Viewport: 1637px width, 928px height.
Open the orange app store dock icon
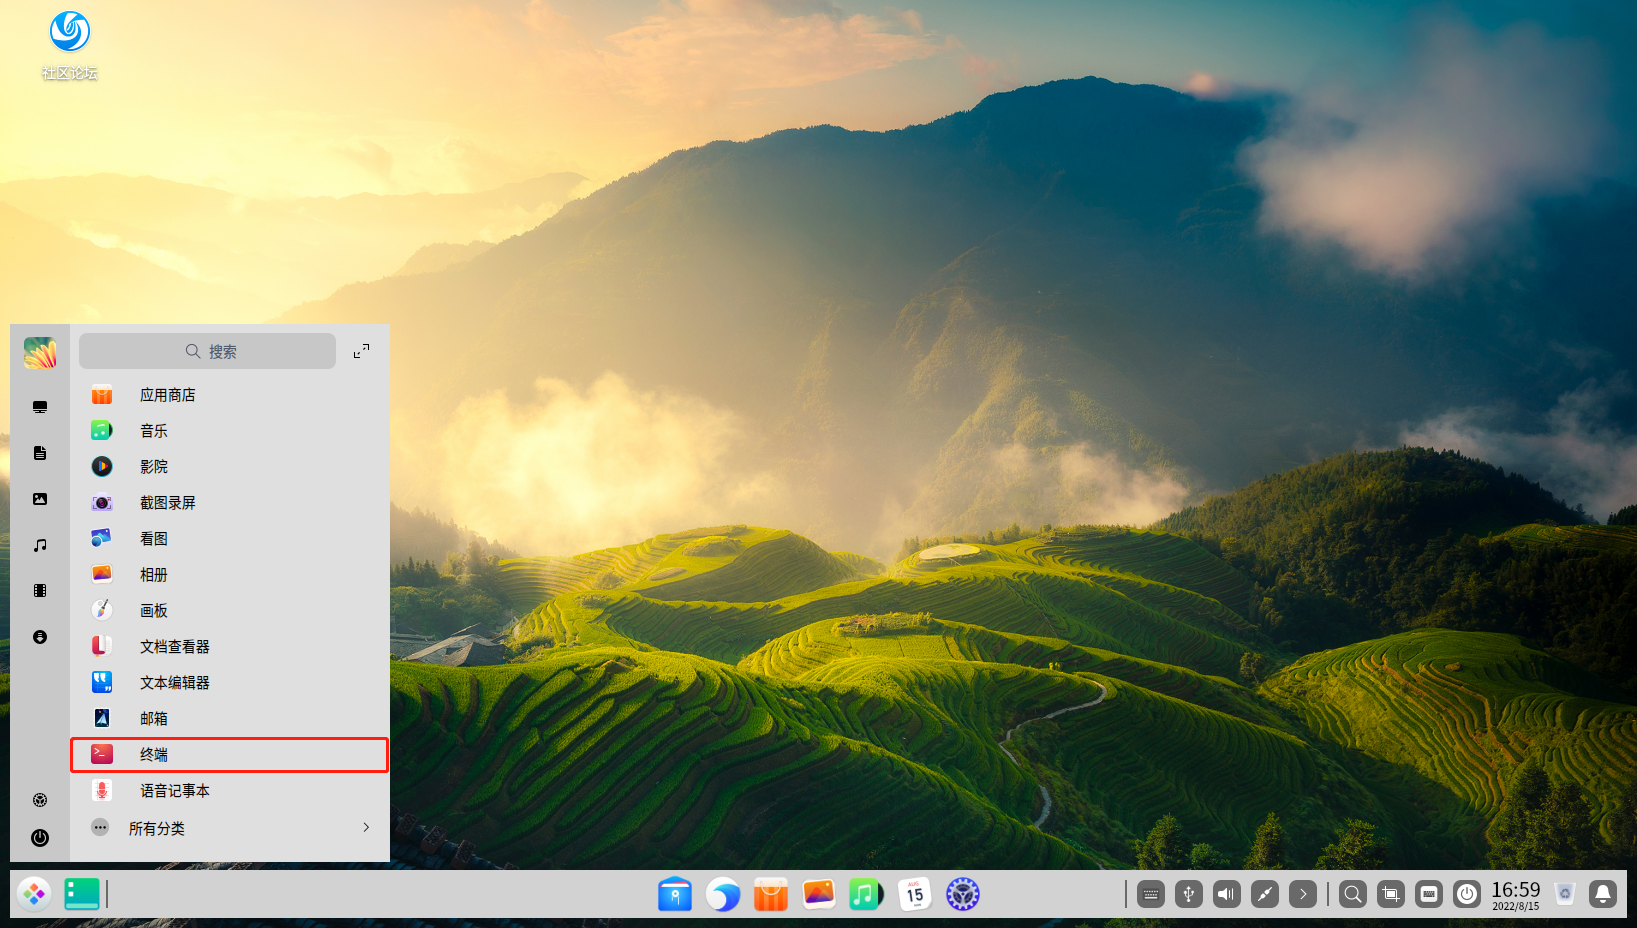tap(771, 894)
